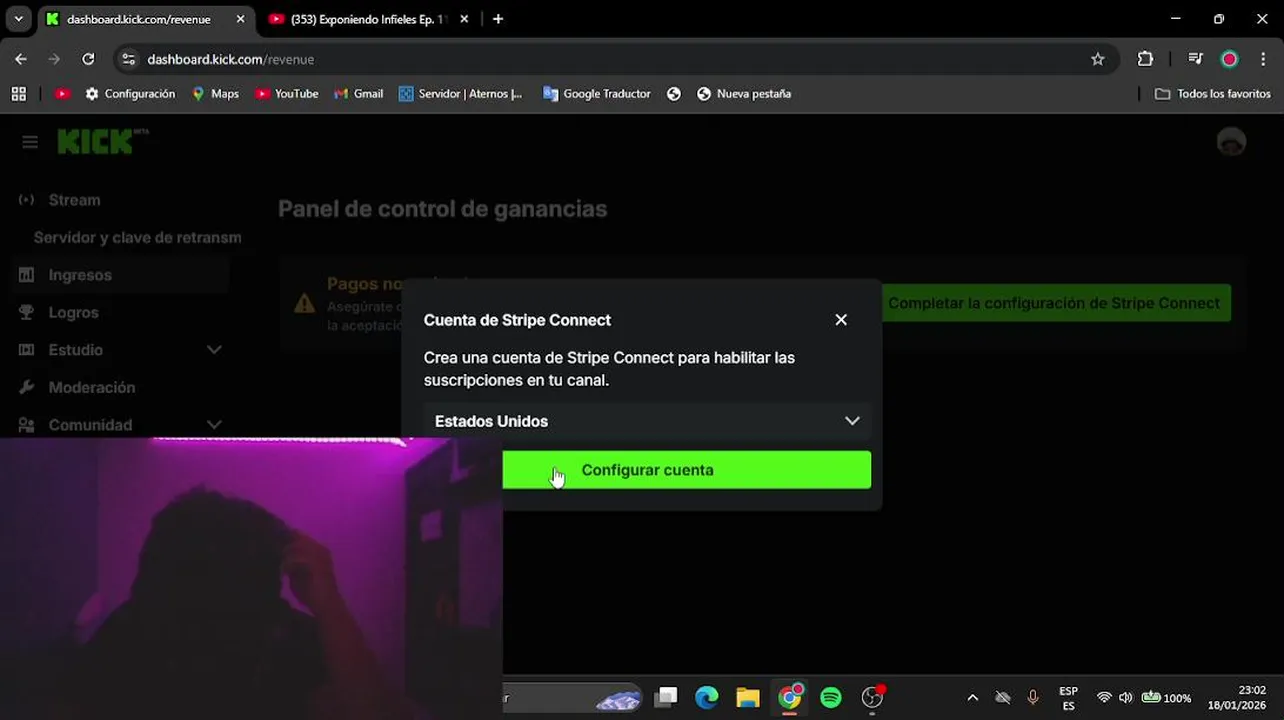
Task: Open OBS Studio from the taskbar
Action: point(873,697)
